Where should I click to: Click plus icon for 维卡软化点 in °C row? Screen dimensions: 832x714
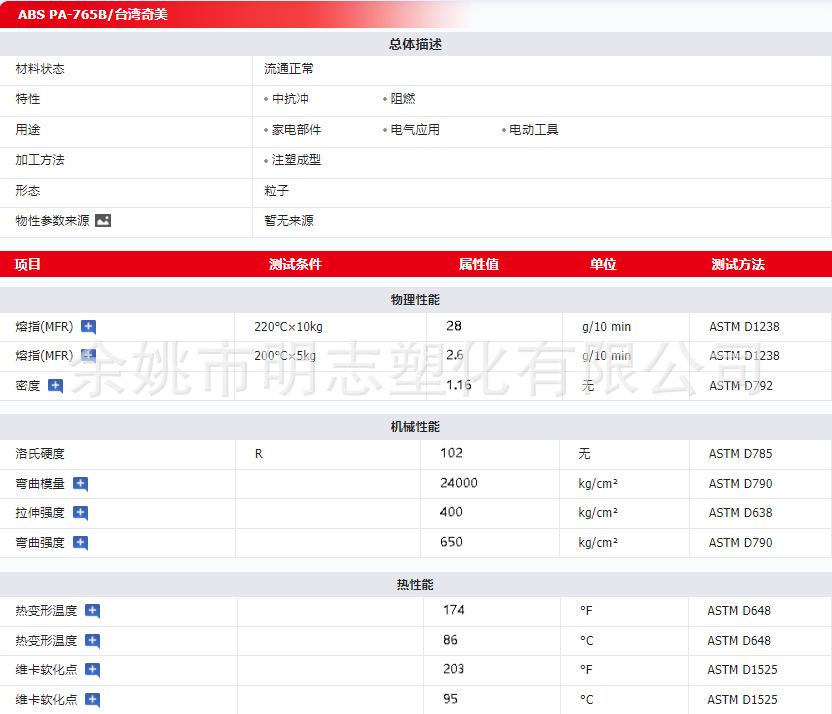(92, 700)
